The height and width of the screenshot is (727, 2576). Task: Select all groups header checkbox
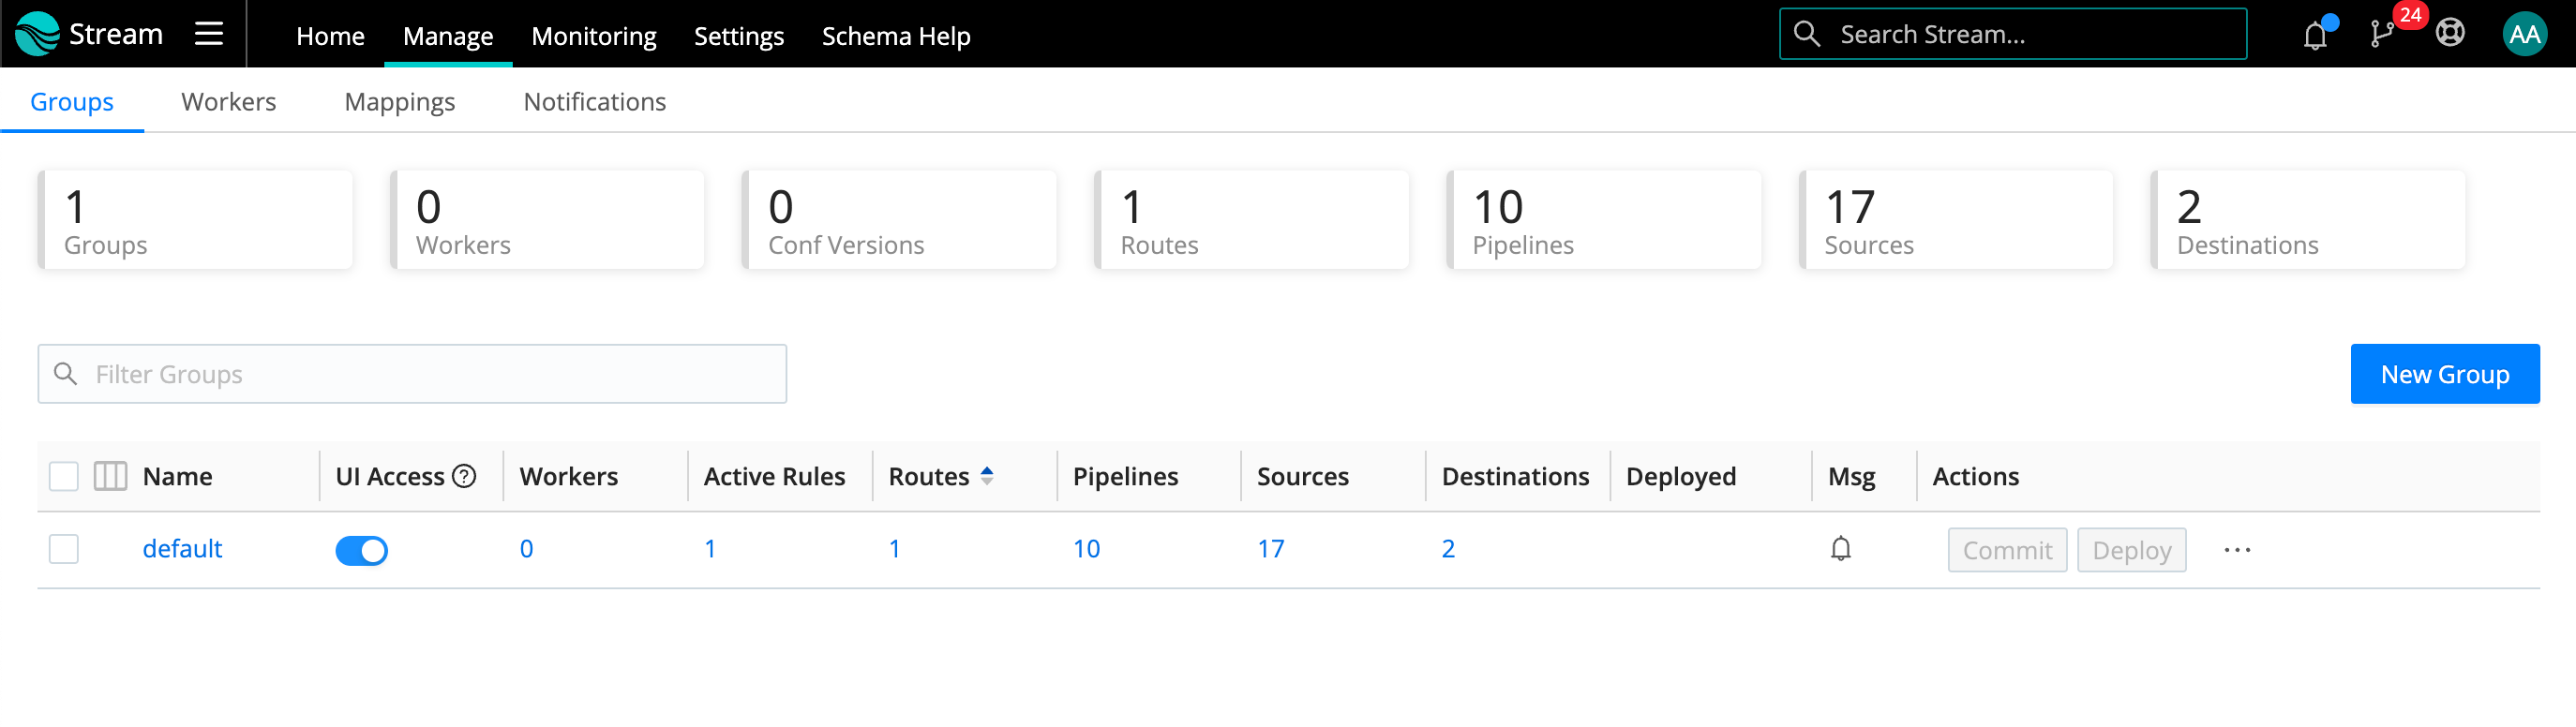(64, 476)
